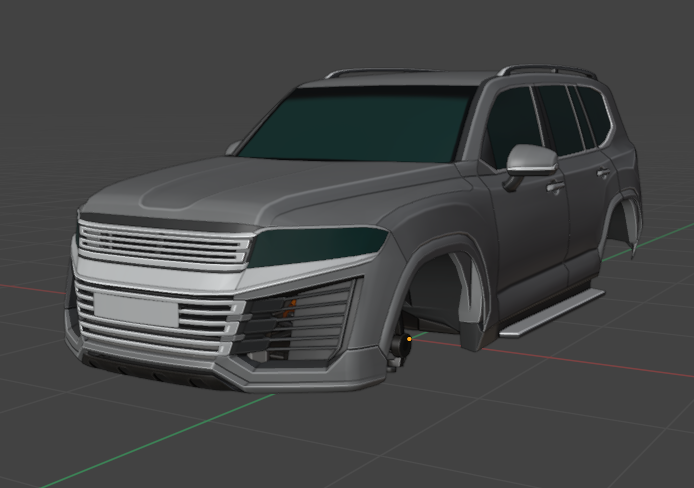The height and width of the screenshot is (488, 694).
Task: Select the blank front license plate
Action: coord(136,309)
